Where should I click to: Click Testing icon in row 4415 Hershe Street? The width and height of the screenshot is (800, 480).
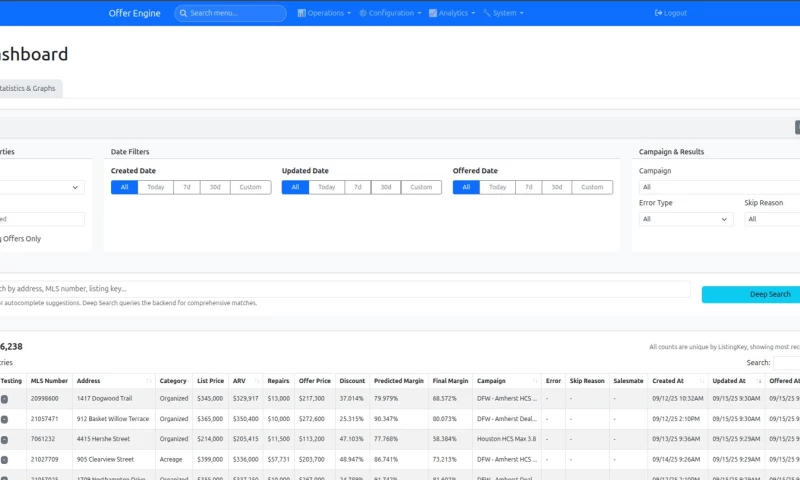tap(4, 439)
